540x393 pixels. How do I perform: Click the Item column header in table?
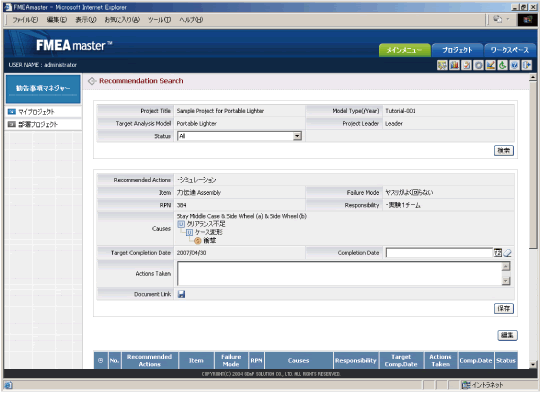pyautogui.click(x=196, y=361)
